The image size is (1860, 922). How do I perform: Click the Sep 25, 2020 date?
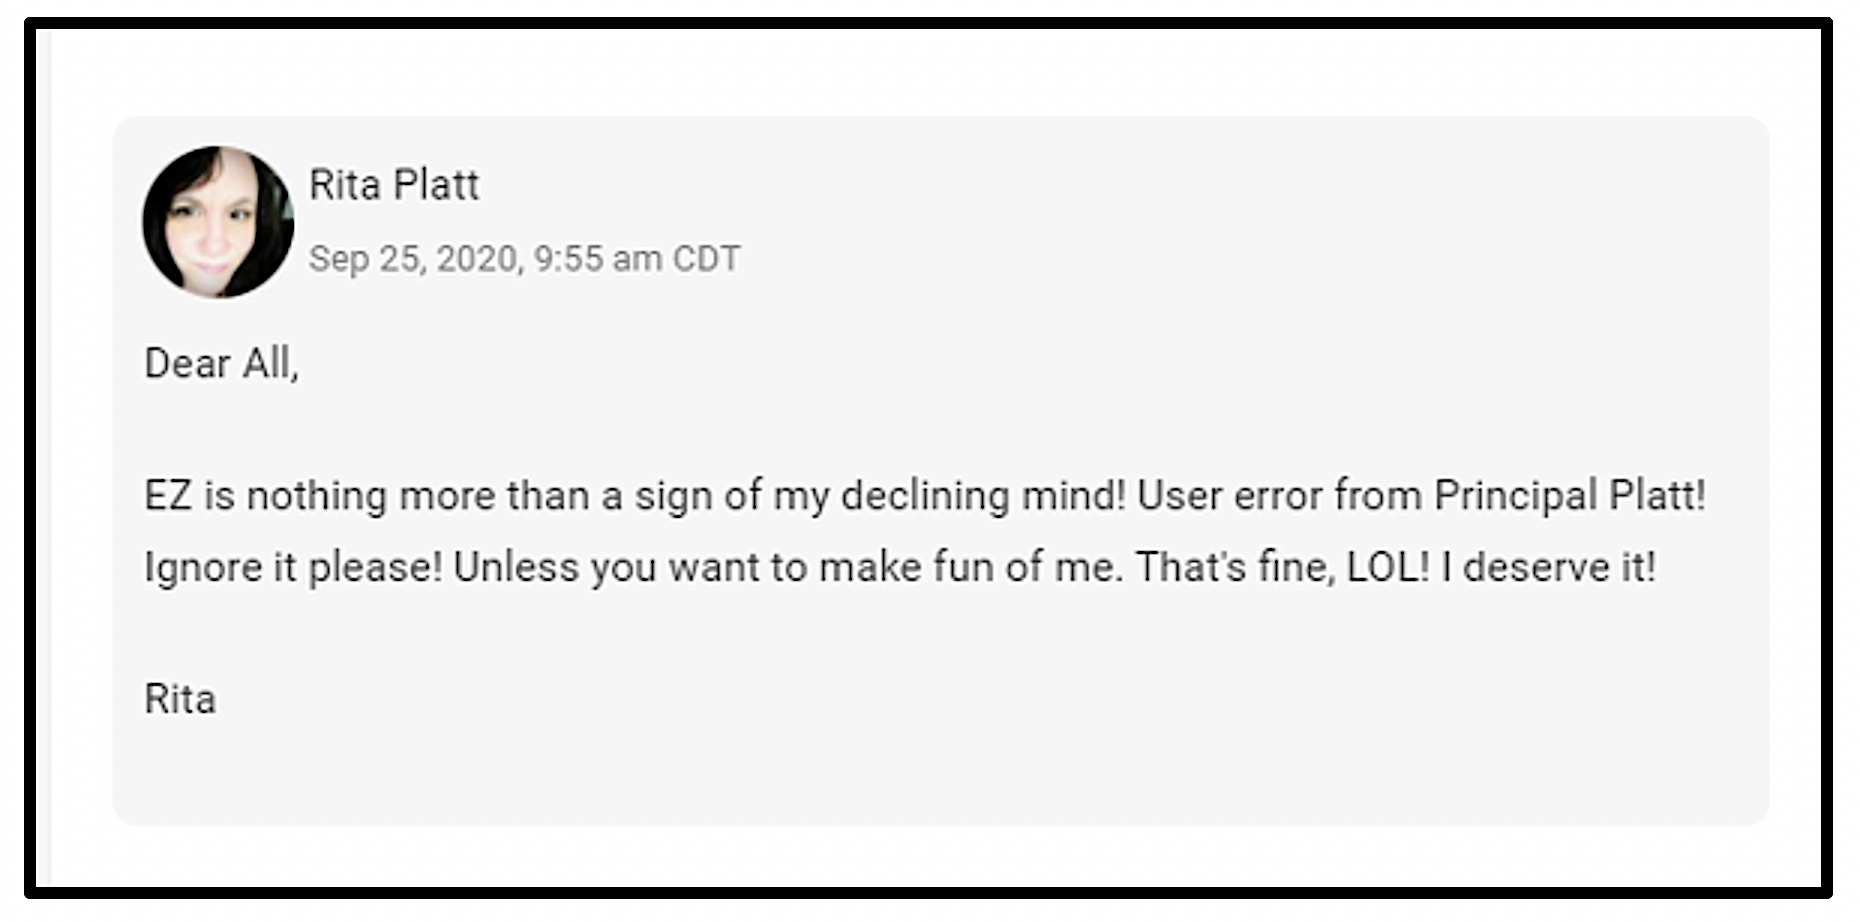pos(414,259)
